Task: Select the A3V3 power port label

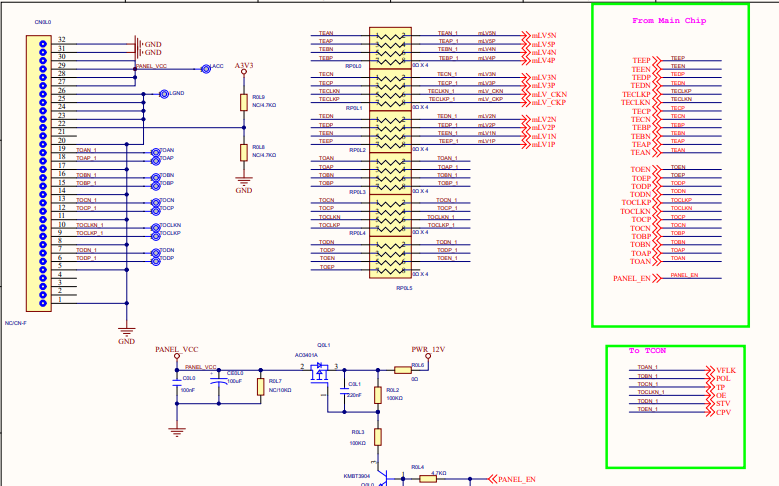Action: (x=244, y=66)
